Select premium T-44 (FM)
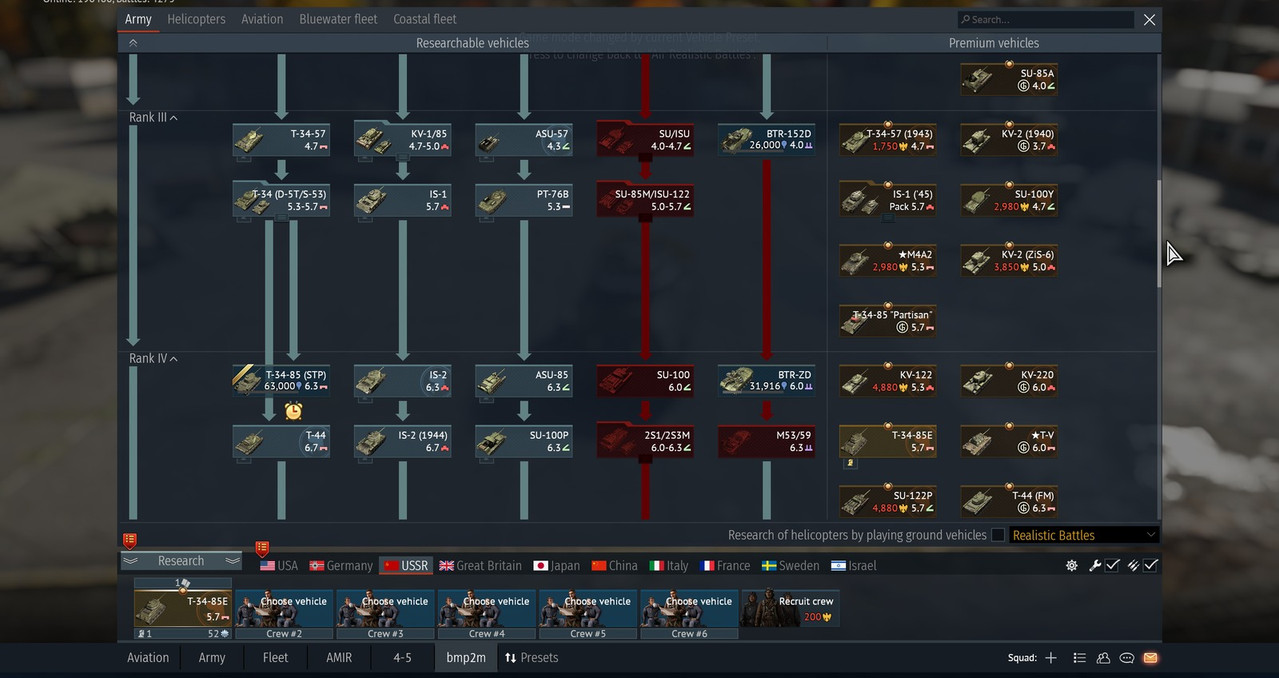The image size is (1279, 678). [x=1009, y=501]
